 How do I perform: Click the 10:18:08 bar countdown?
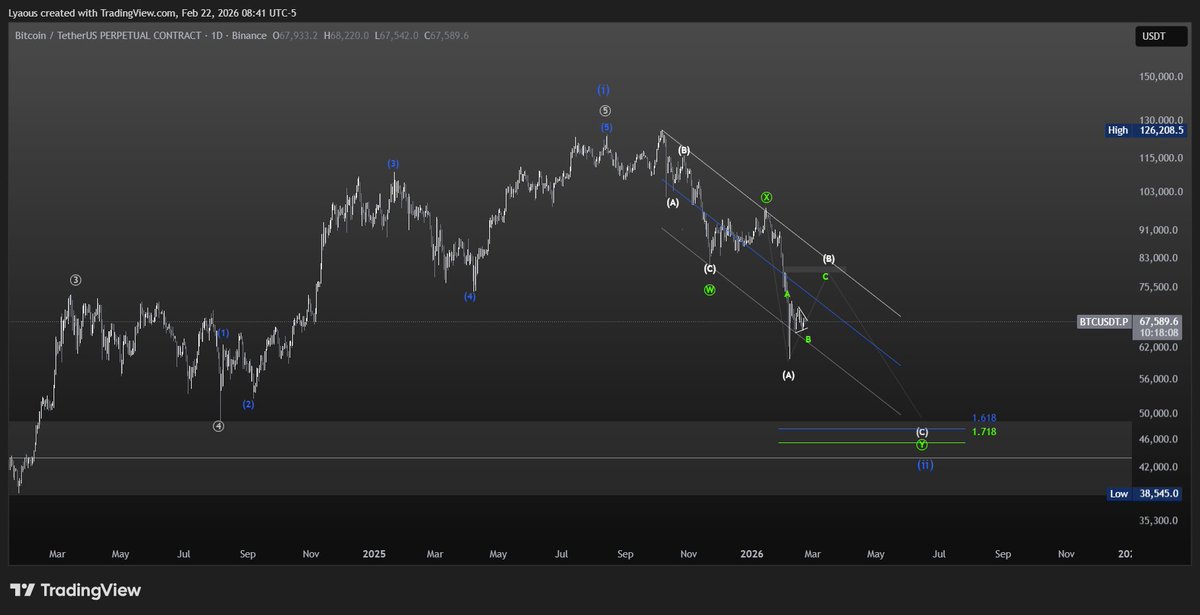click(1160, 333)
